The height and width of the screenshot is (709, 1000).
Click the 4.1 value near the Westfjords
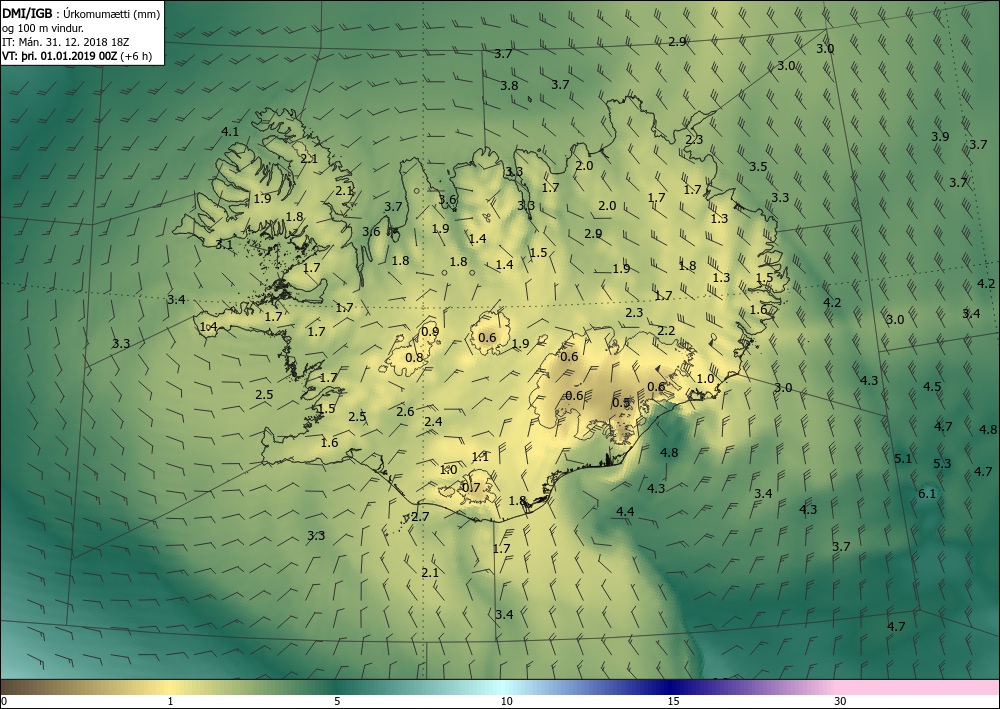click(230, 132)
